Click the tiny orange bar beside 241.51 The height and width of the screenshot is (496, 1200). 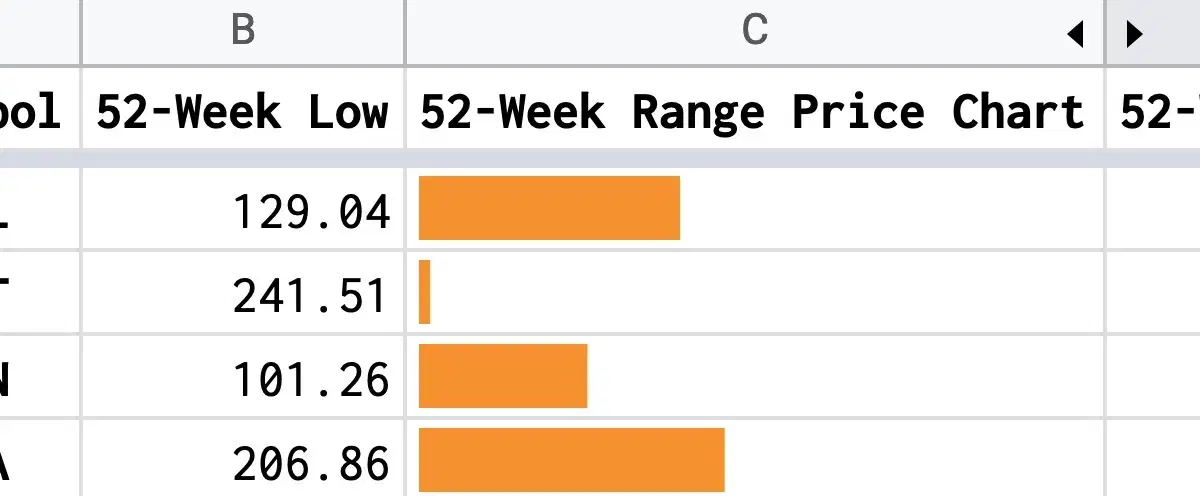(x=424, y=292)
